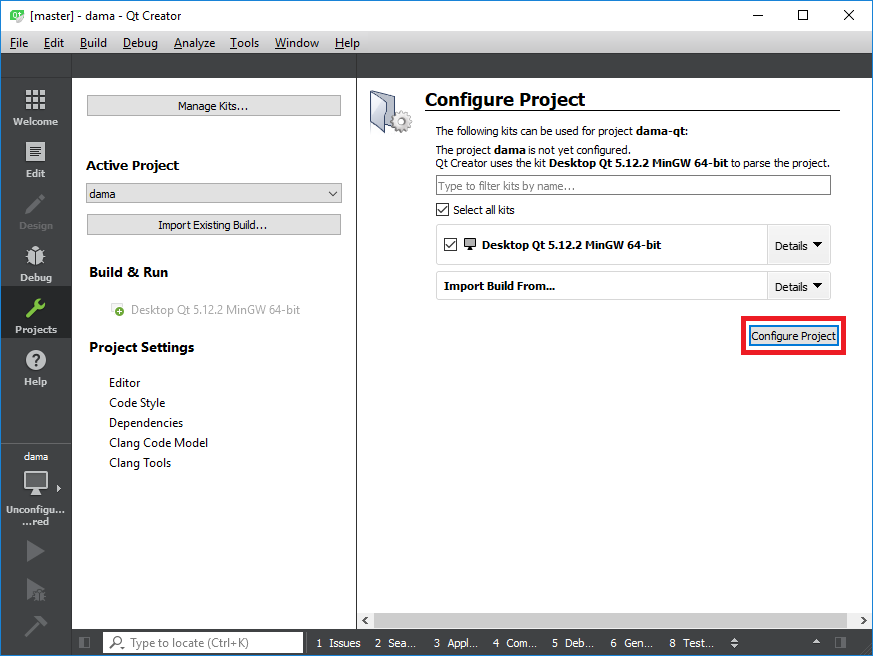Maximize output pane with the up arrow
The image size is (873, 656).
click(816, 642)
